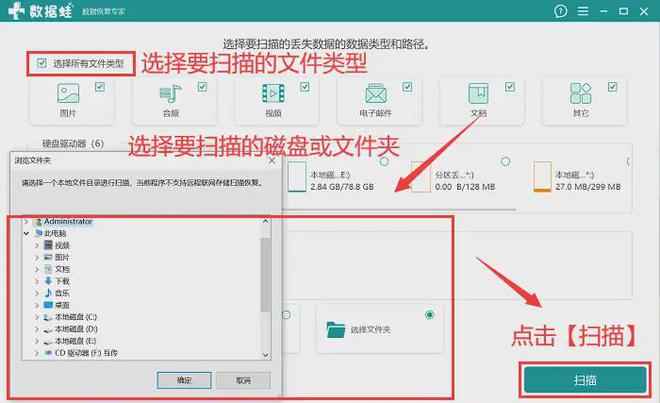Click 取消 in the browse folder dialog
The height and width of the screenshot is (403, 660).
(x=243, y=380)
